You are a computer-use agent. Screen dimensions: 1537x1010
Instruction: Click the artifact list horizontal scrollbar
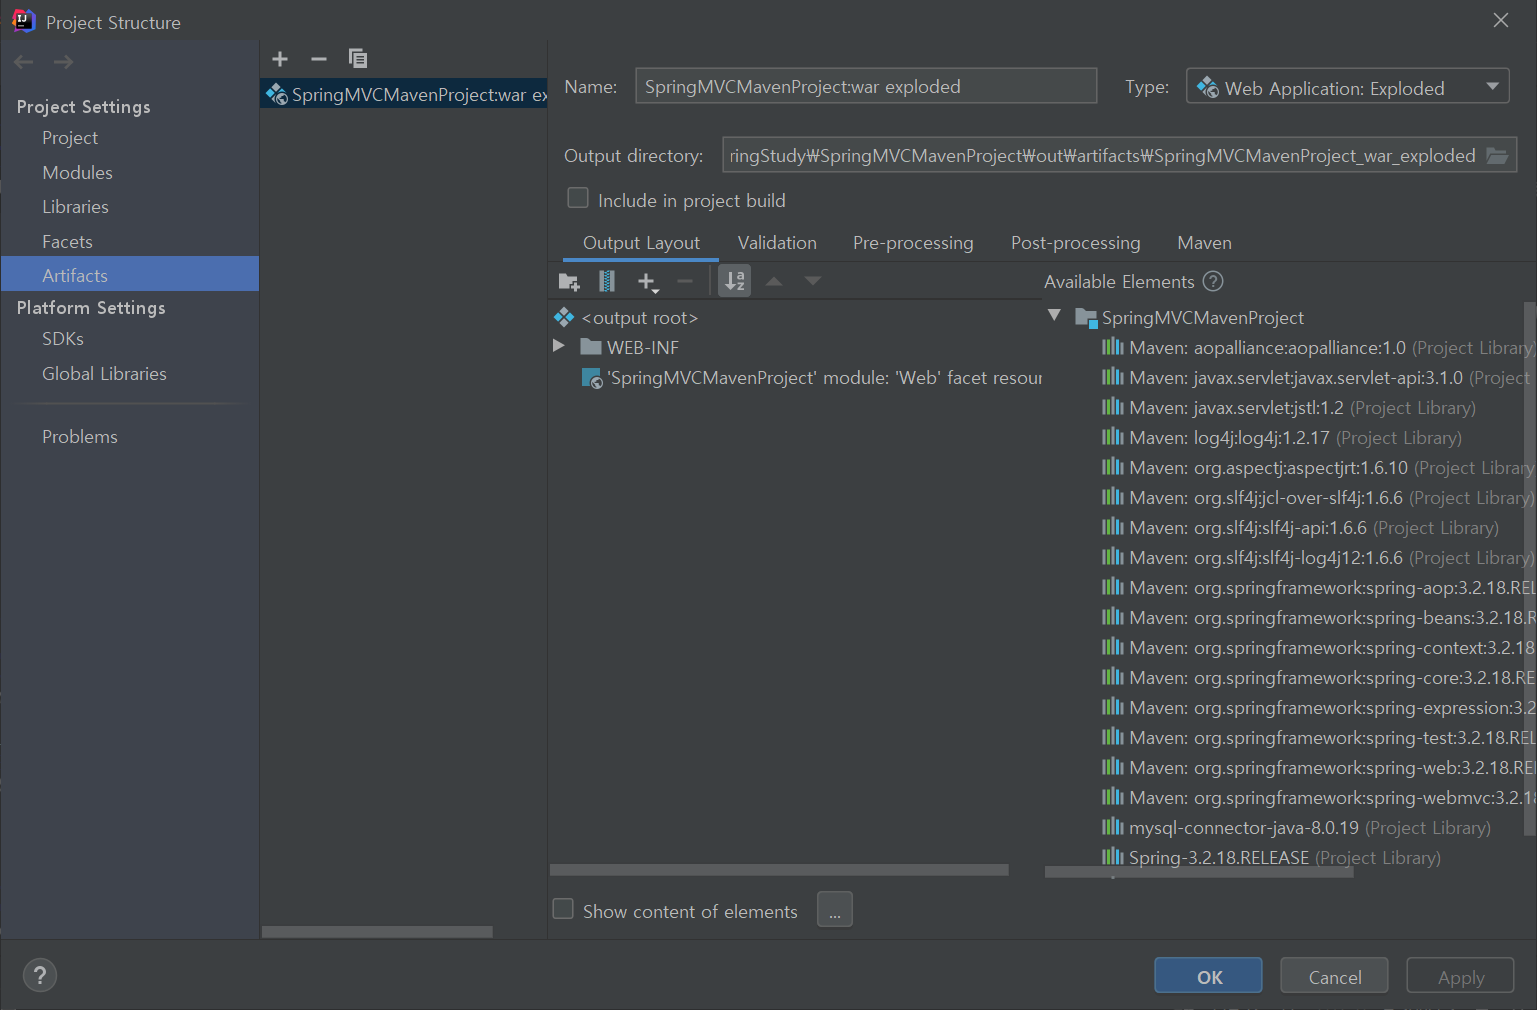(377, 931)
